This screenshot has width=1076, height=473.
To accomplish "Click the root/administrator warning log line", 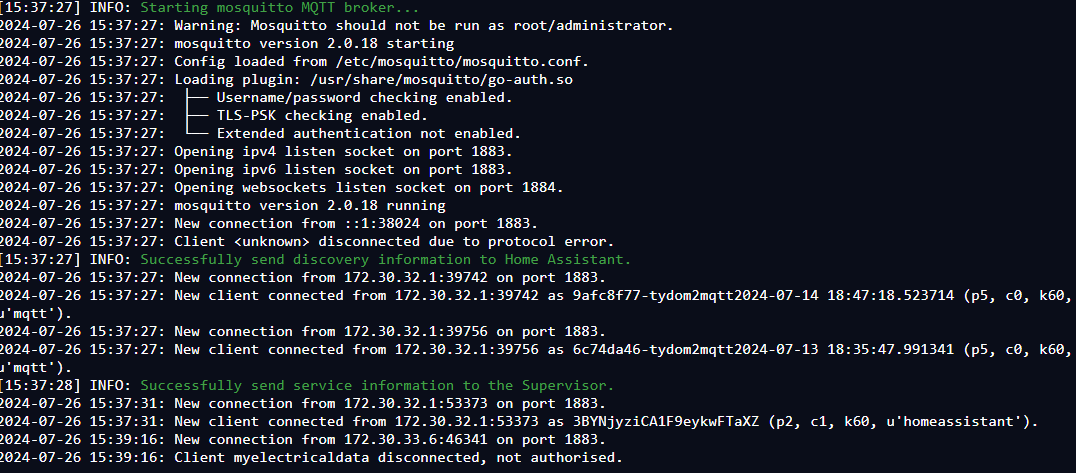I will [x=337, y=26].
